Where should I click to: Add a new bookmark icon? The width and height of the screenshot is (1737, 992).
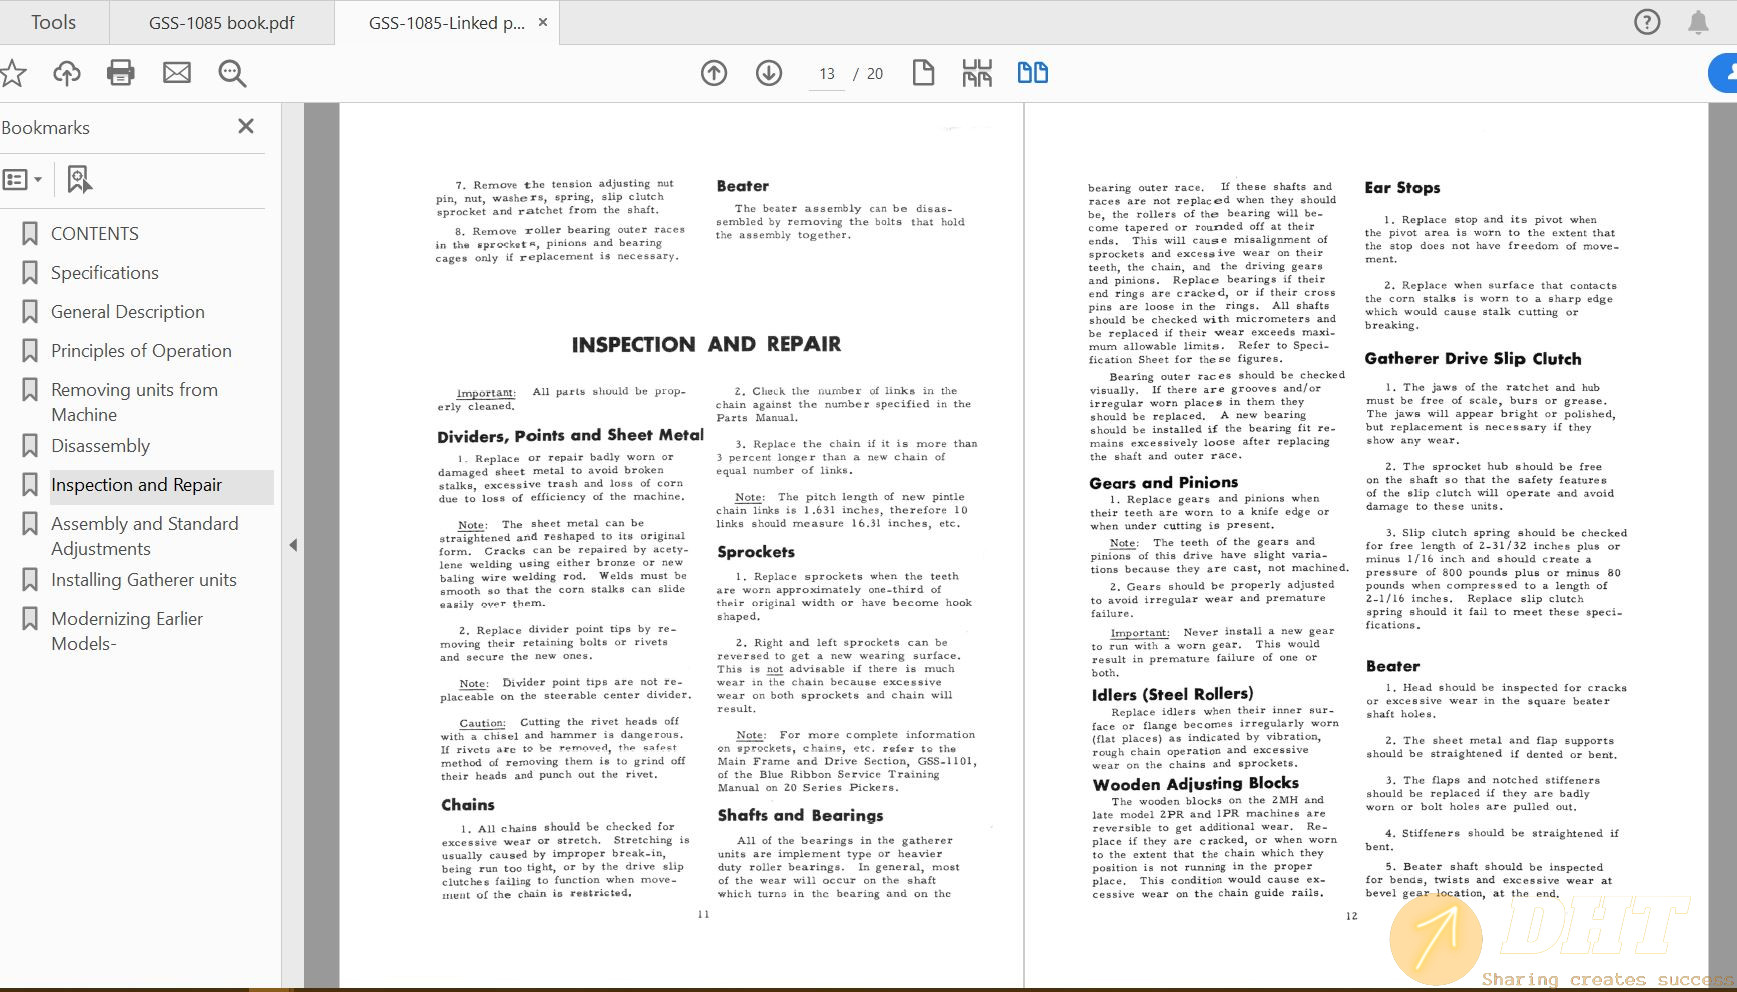(x=79, y=180)
